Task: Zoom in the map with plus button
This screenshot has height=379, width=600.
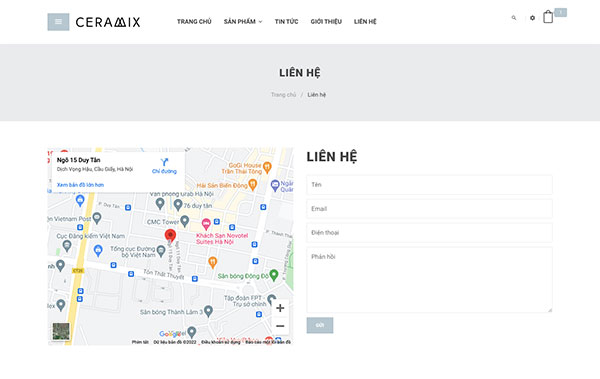Action: 280,308
